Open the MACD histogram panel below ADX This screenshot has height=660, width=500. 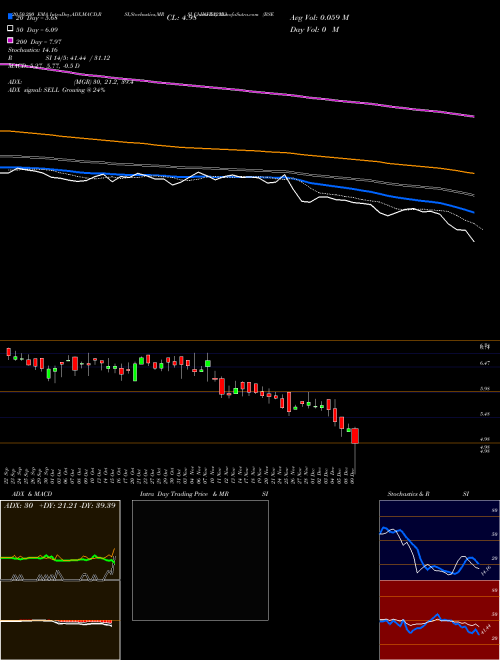[x=60, y=620]
